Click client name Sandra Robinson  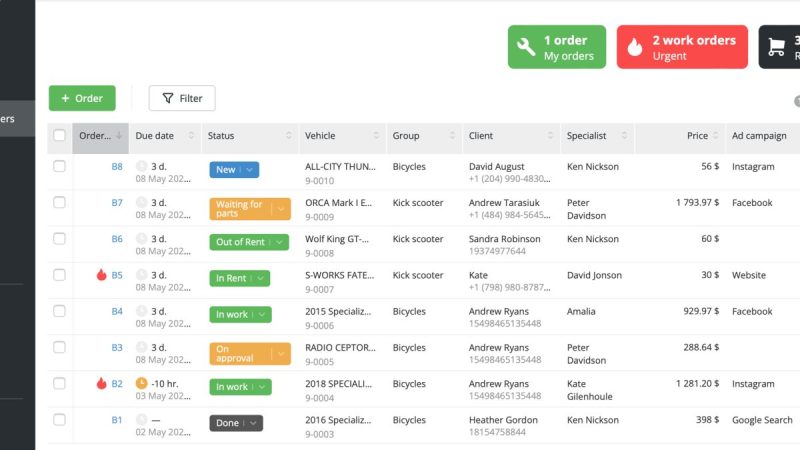point(505,239)
